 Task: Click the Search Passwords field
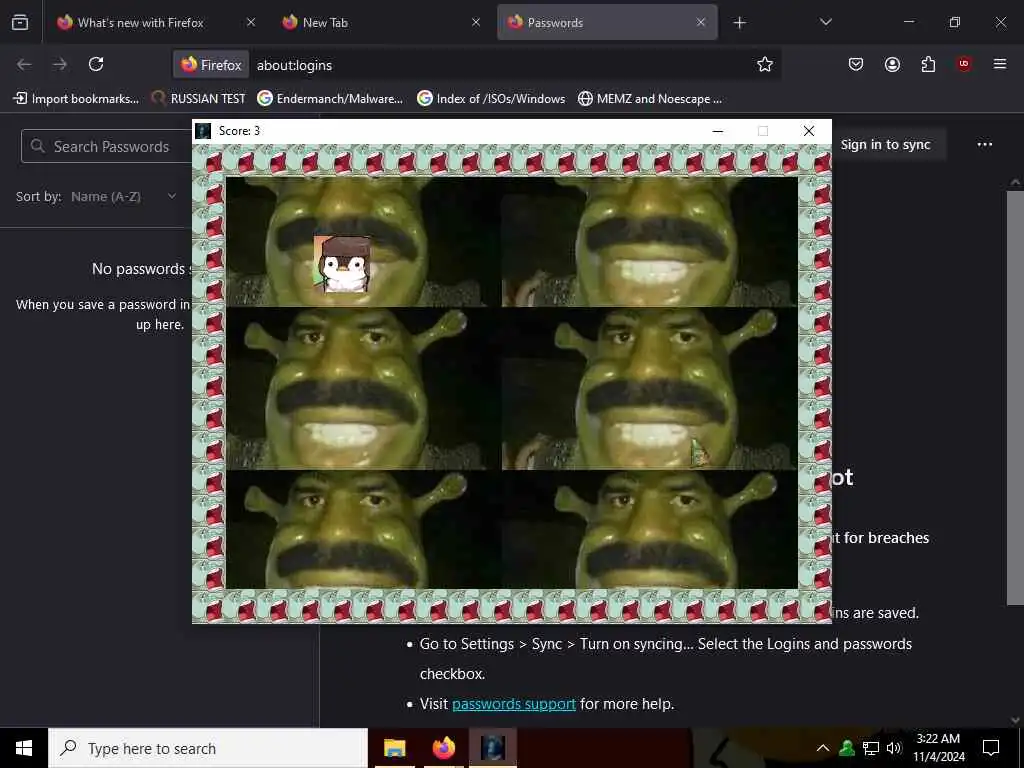[x=108, y=146]
